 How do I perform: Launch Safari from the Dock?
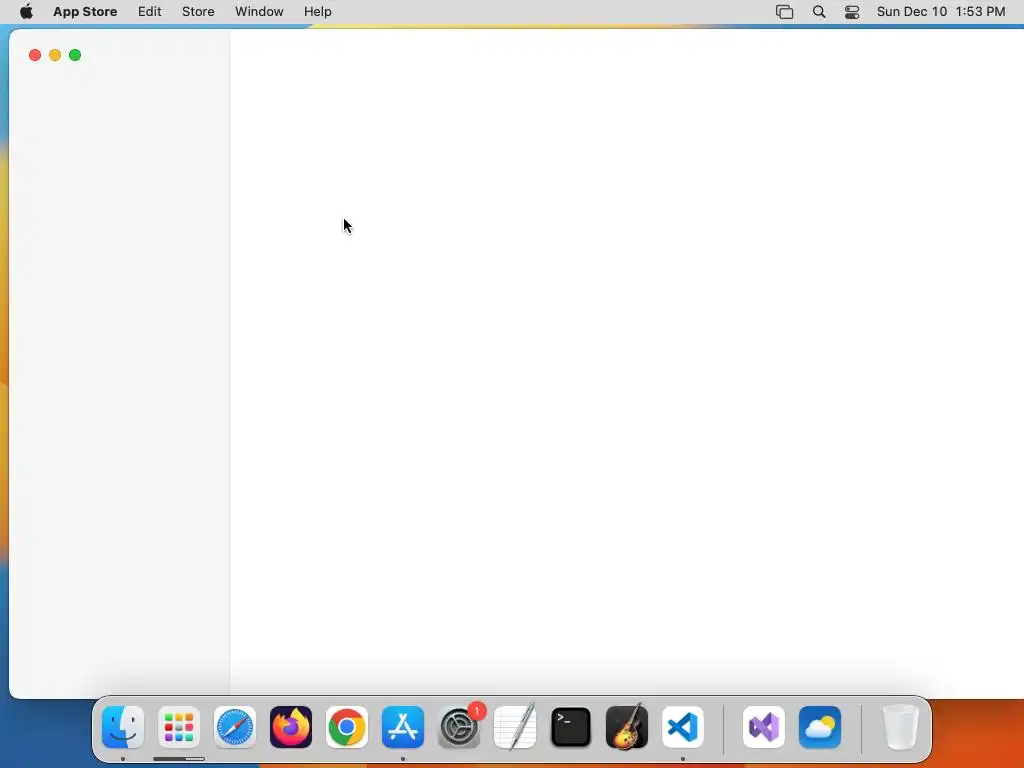tap(235, 727)
